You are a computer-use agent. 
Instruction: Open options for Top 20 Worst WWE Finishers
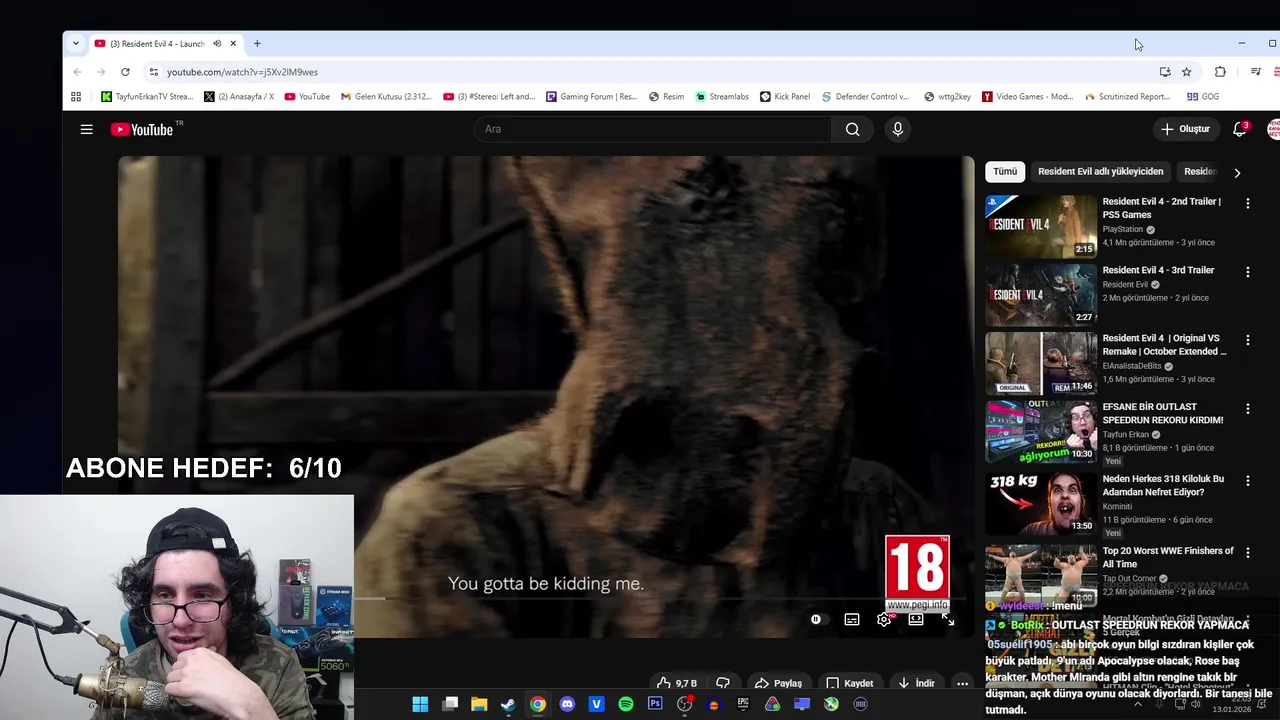pyautogui.click(x=1247, y=553)
